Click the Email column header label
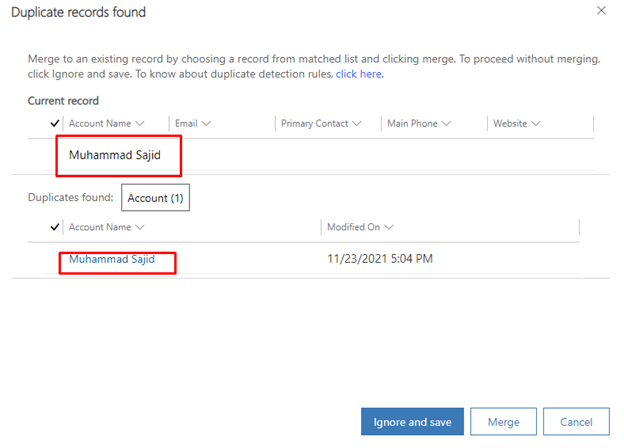Viewport: 624px width, 448px height. [186, 124]
